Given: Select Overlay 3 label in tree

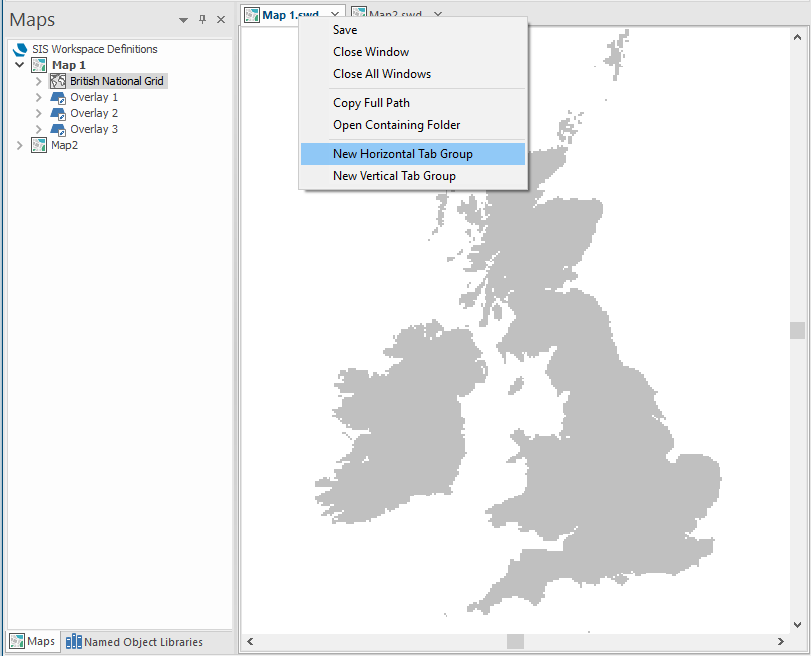Looking at the screenshot, I should [94, 129].
